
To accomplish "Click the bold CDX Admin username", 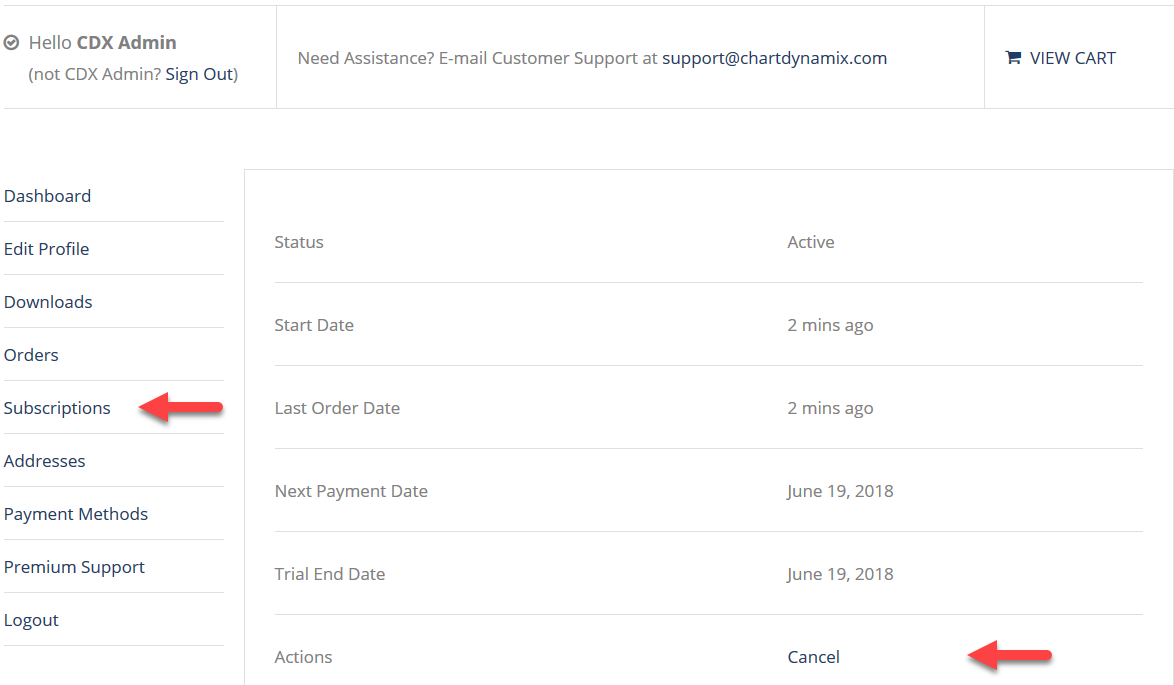I will coord(126,43).
